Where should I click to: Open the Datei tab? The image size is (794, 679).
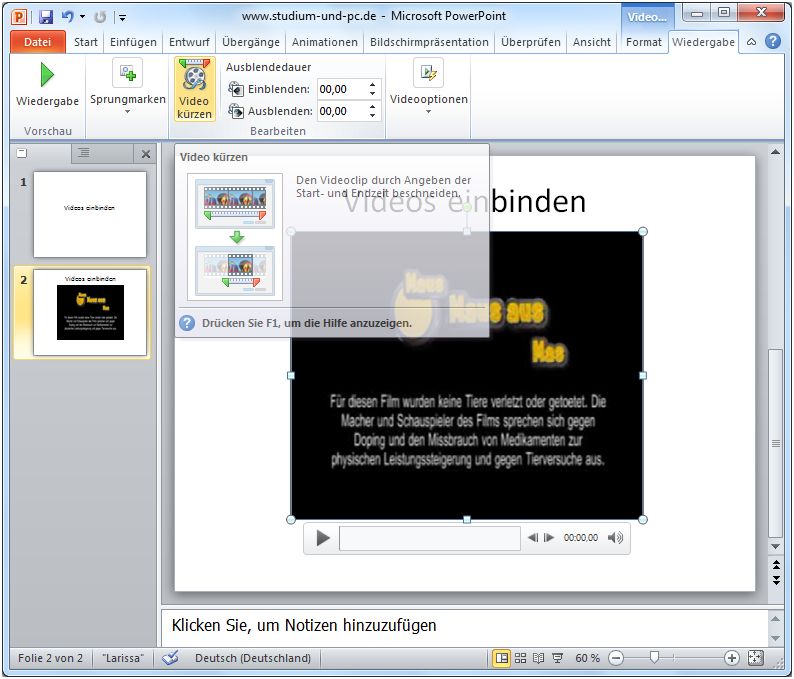(37, 42)
